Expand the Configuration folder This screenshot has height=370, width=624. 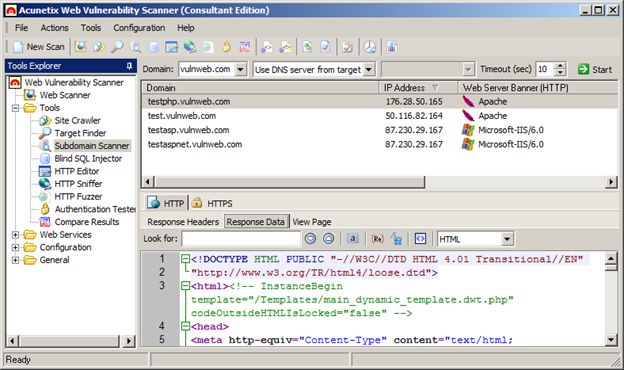[15, 247]
